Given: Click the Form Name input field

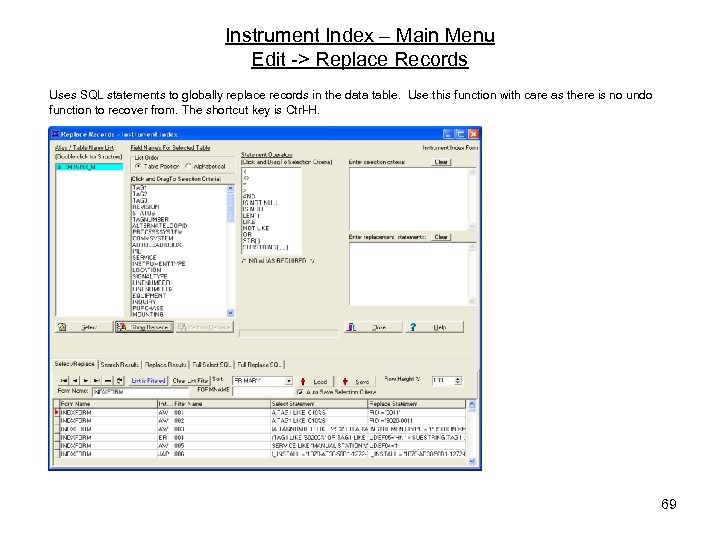Looking at the screenshot, I should (x=140, y=392).
